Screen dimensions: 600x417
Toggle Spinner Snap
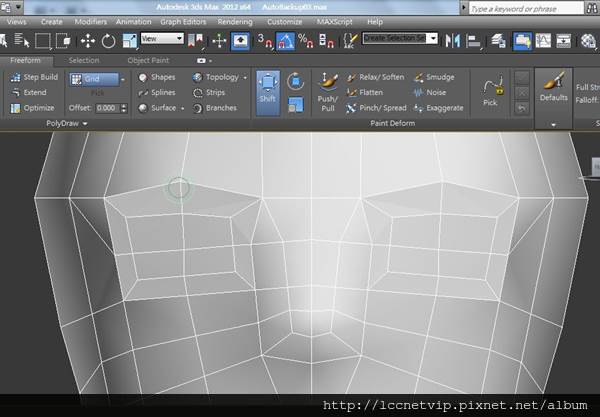coord(327,41)
